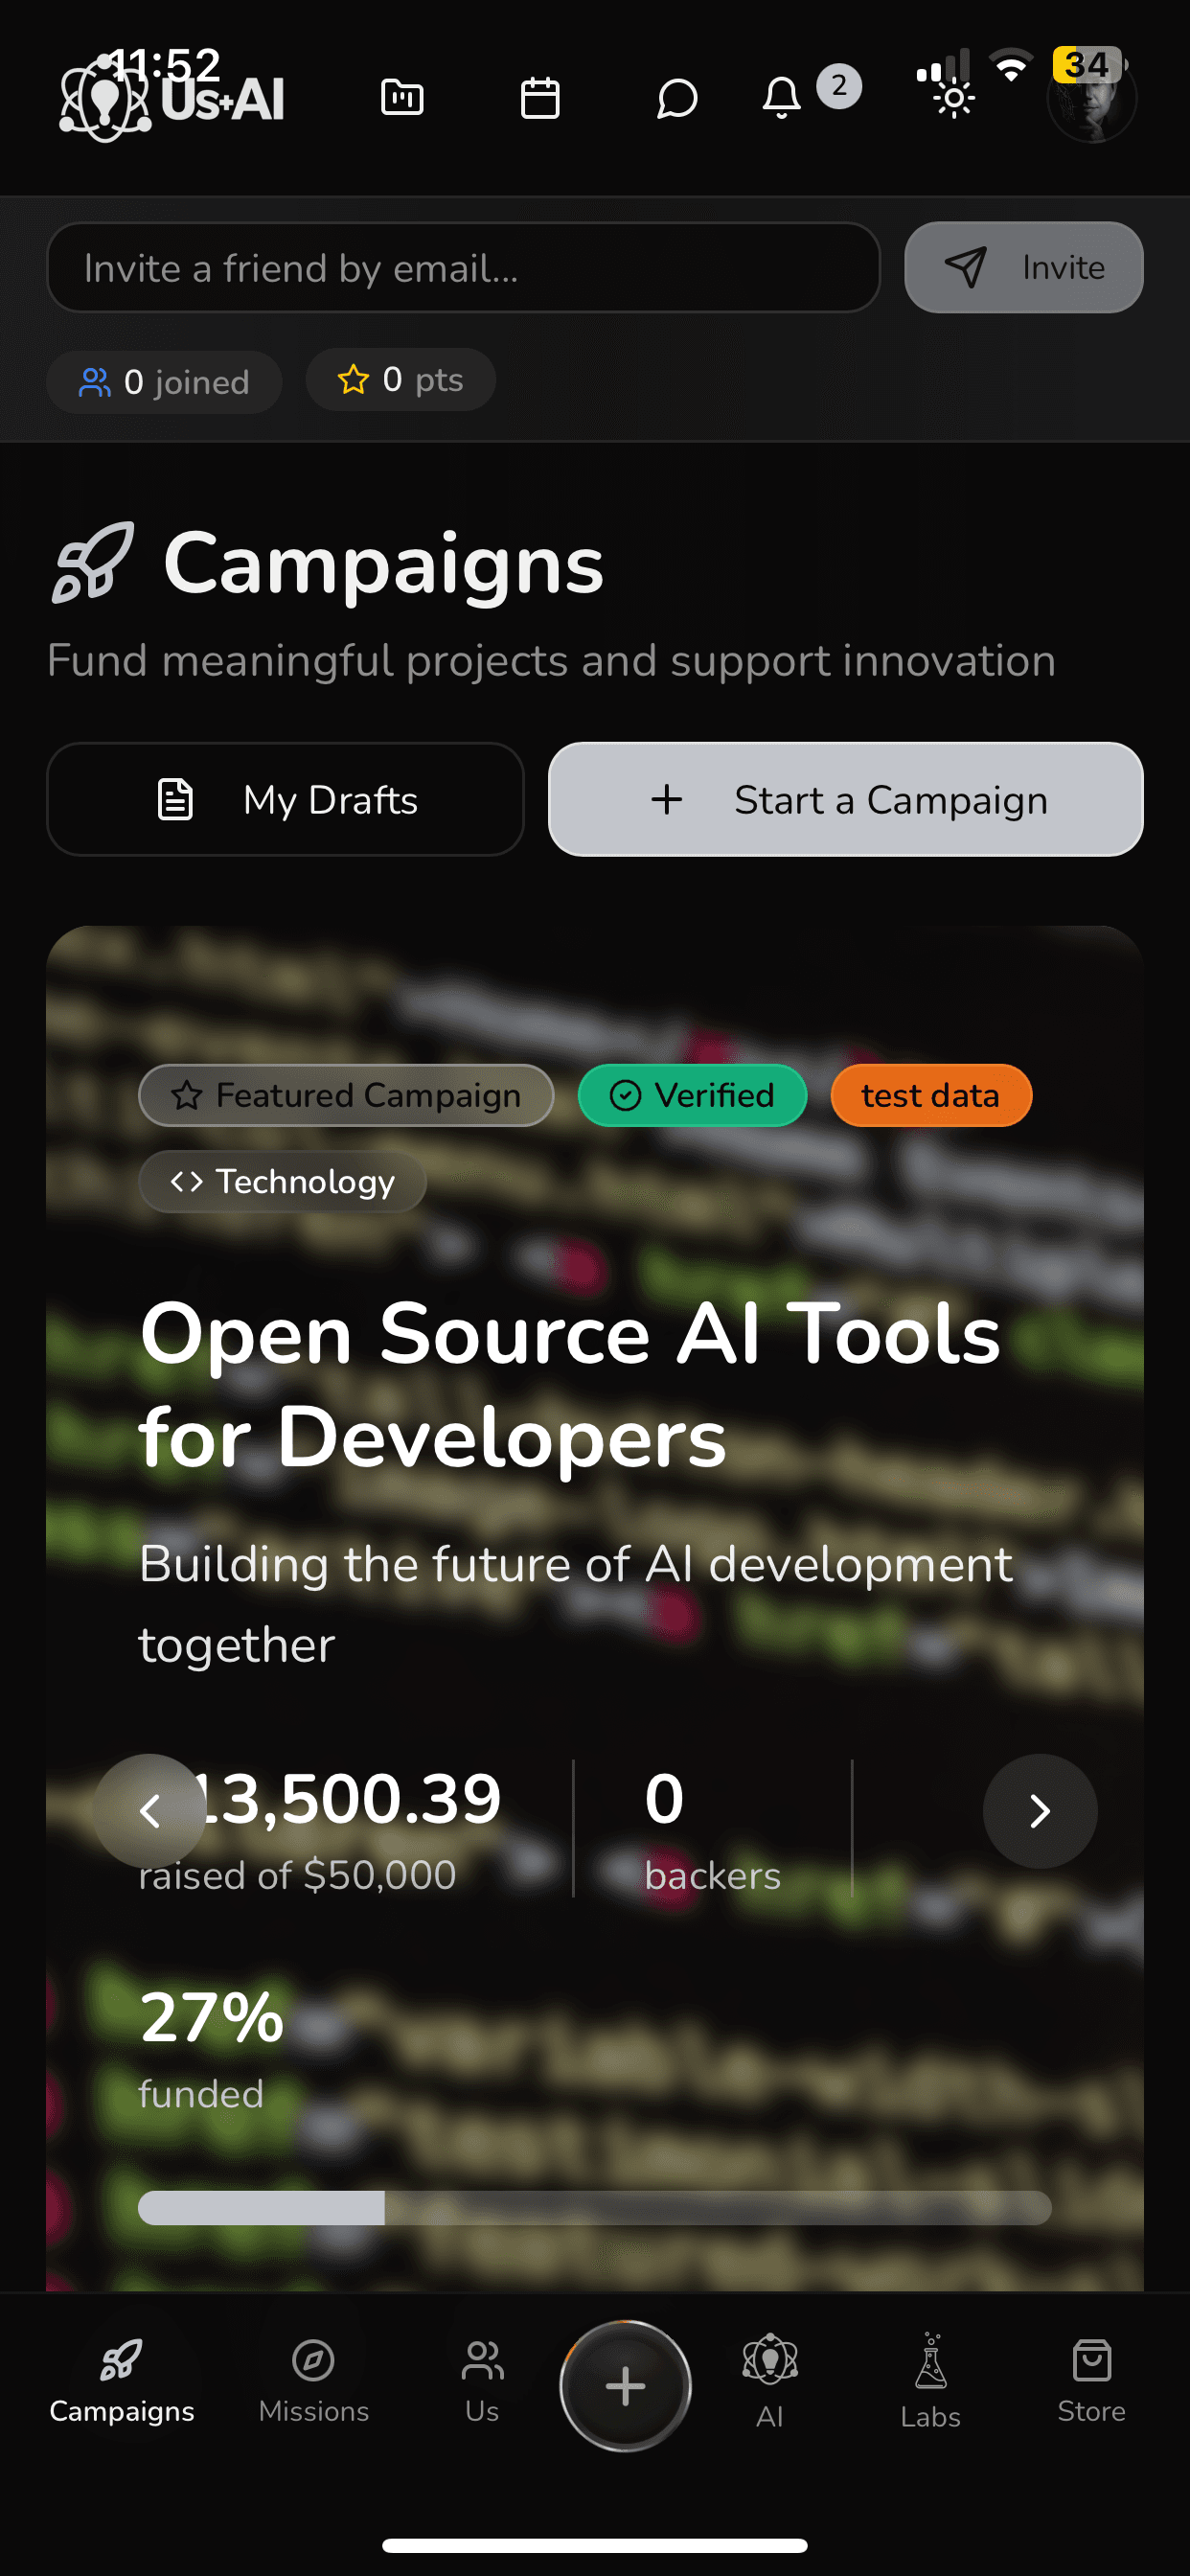Select the orange test data tag
Screen dimensions: 1190x2576
coord(931,1095)
